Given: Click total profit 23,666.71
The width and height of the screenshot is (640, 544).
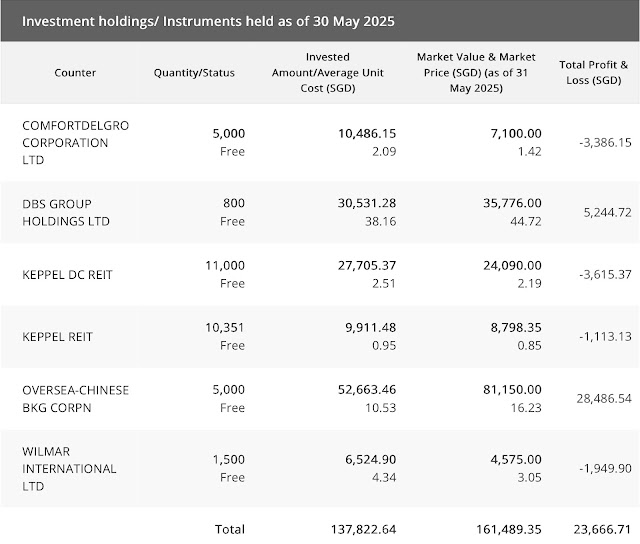Looking at the screenshot, I should pyautogui.click(x=602, y=529).
